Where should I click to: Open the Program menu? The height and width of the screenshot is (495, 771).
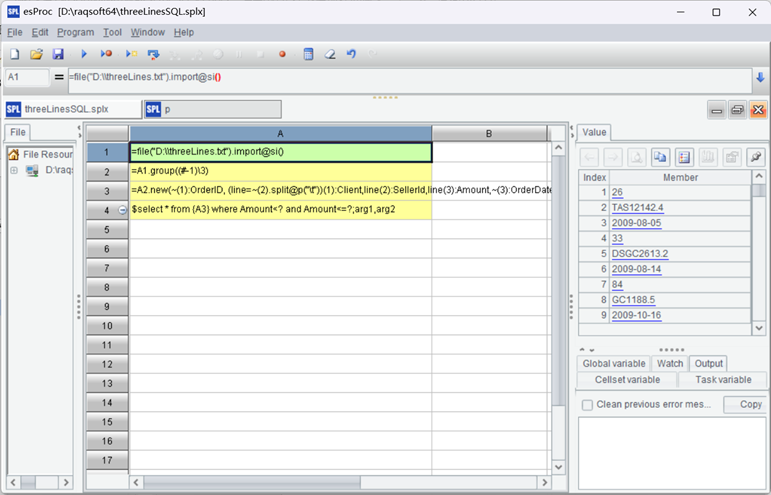click(x=75, y=32)
